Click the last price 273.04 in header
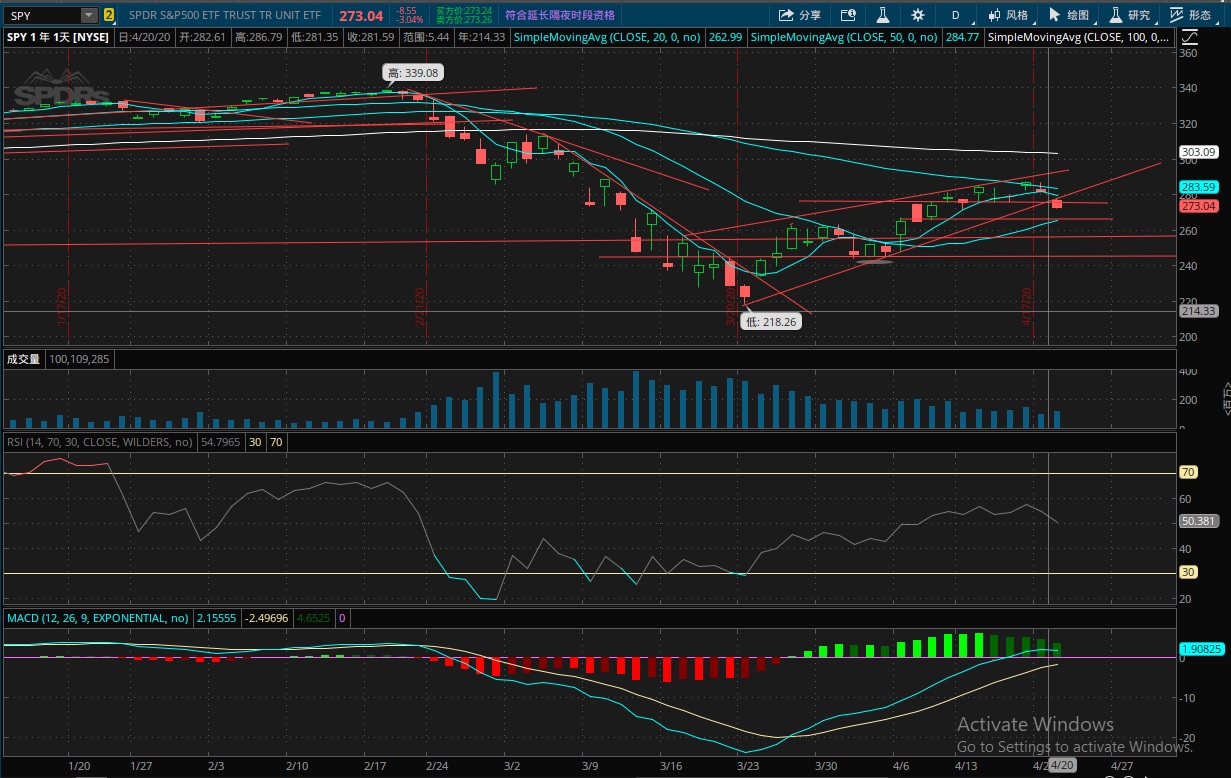This screenshot has height=778, width=1231. (361, 15)
